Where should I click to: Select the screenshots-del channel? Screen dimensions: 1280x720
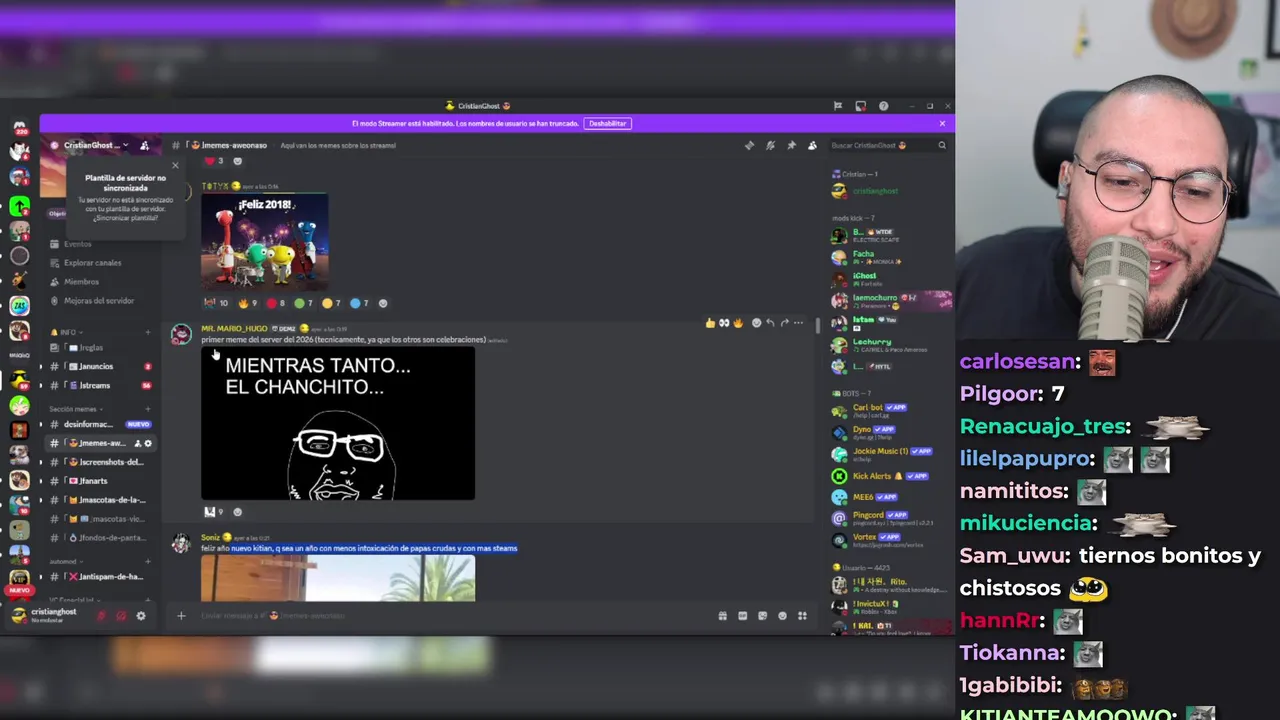click(x=100, y=462)
